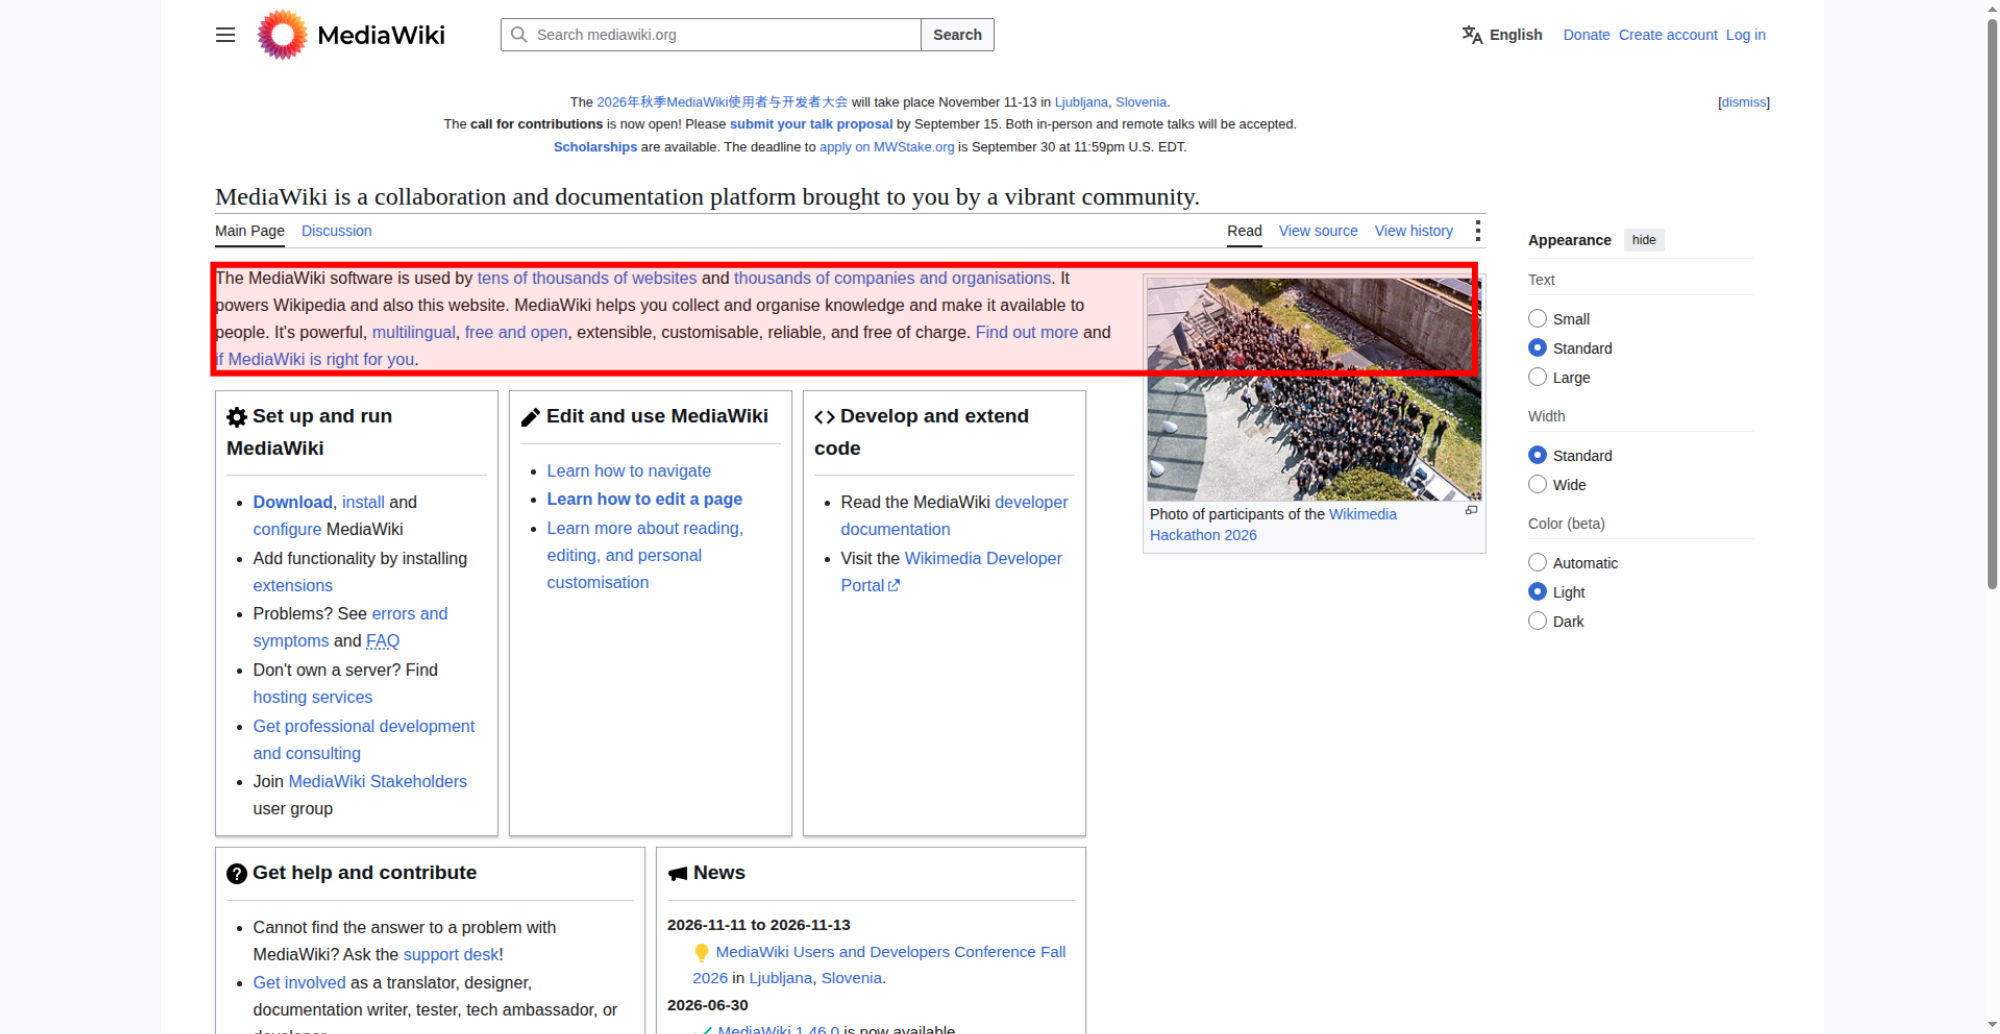Open the main menu hamburger icon
Viewport: 2000px width, 1034px height.
(x=225, y=35)
